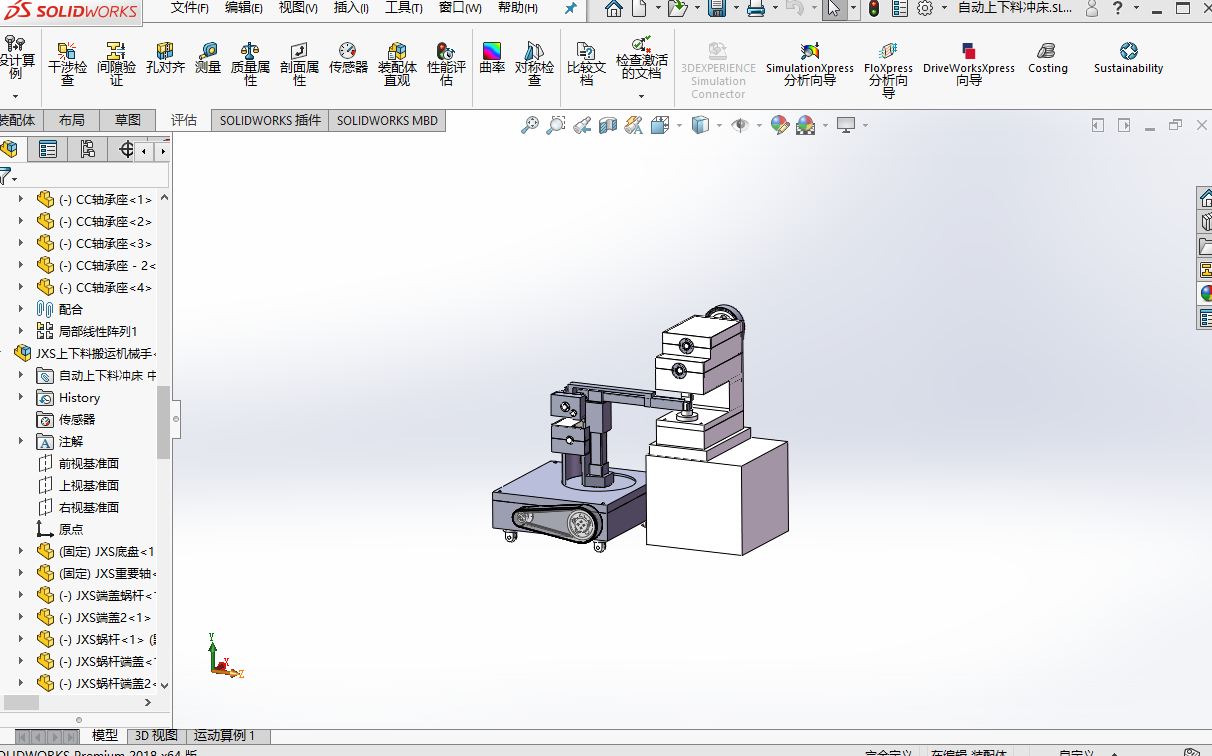Open the Sensor (传感器) tool
Image resolution: width=1212 pixels, height=756 pixels.
(x=348, y=59)
